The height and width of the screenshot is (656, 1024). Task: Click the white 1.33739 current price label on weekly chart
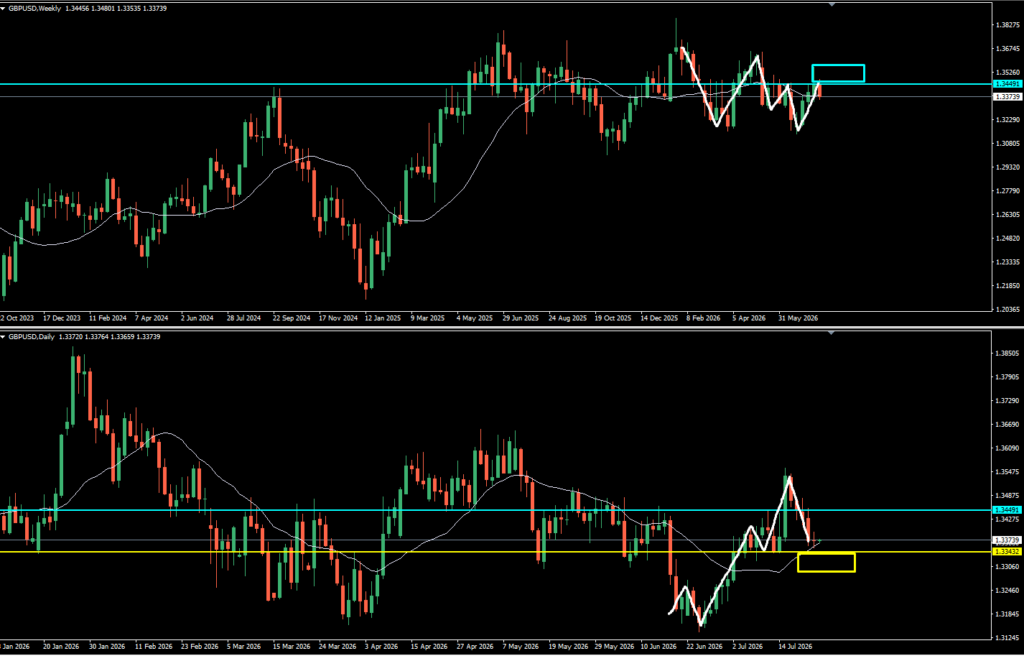tap(1007, 97)
